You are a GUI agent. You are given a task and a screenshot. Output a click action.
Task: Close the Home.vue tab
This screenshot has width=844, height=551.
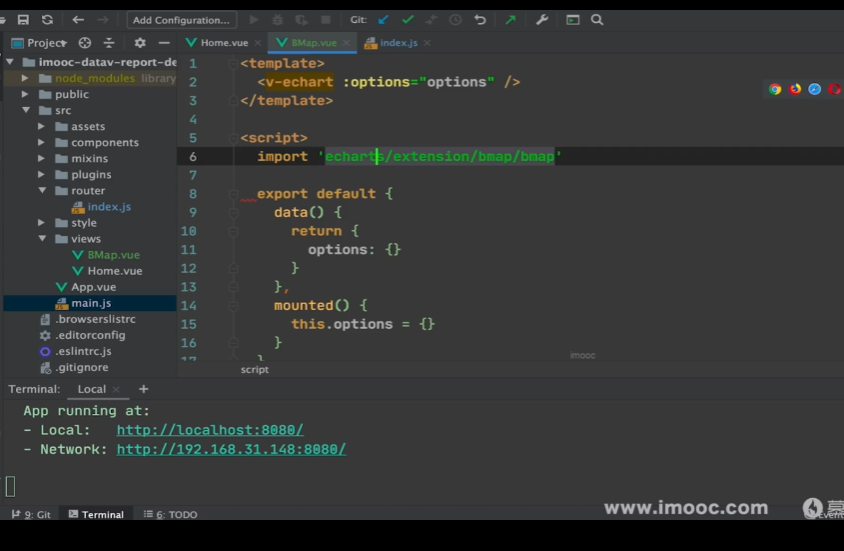pyautogui.click(x=258, y=43)
